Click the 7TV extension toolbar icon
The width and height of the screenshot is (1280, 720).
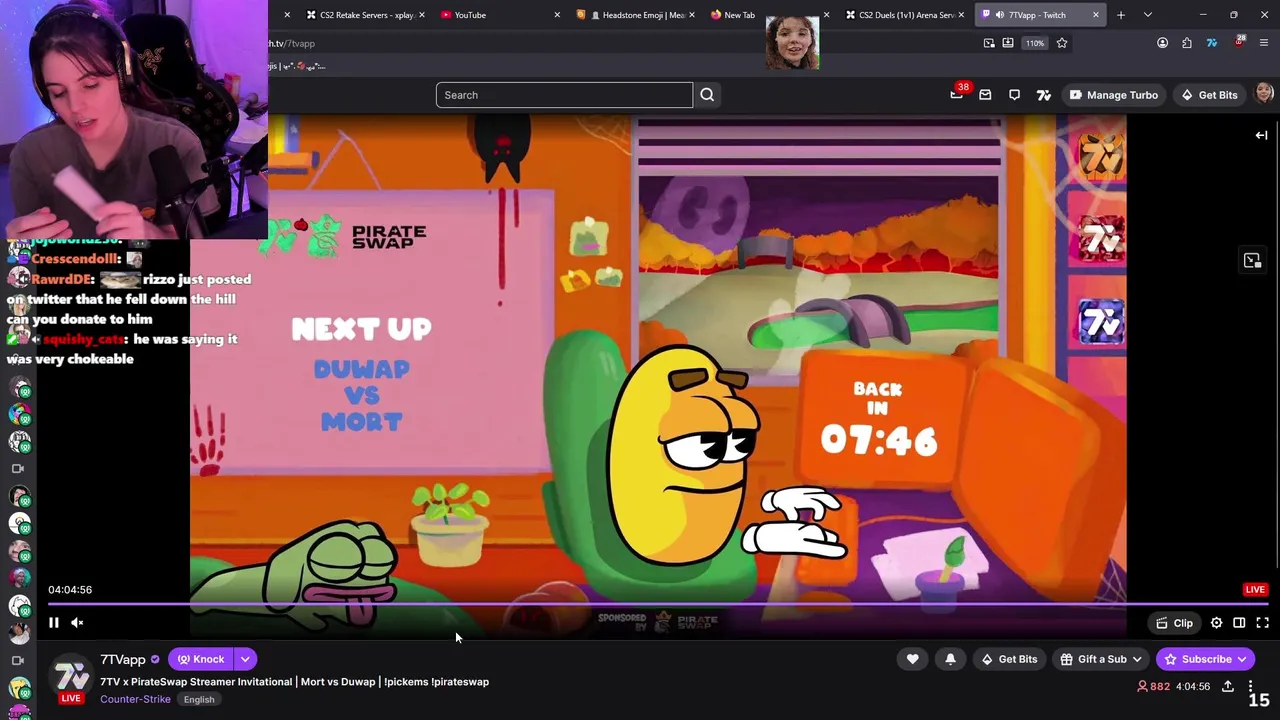tap(1212, 43)
